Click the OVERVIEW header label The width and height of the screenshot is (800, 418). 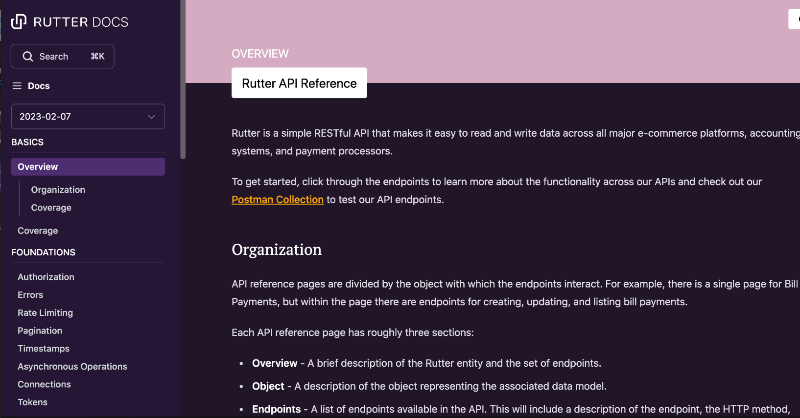260,54
